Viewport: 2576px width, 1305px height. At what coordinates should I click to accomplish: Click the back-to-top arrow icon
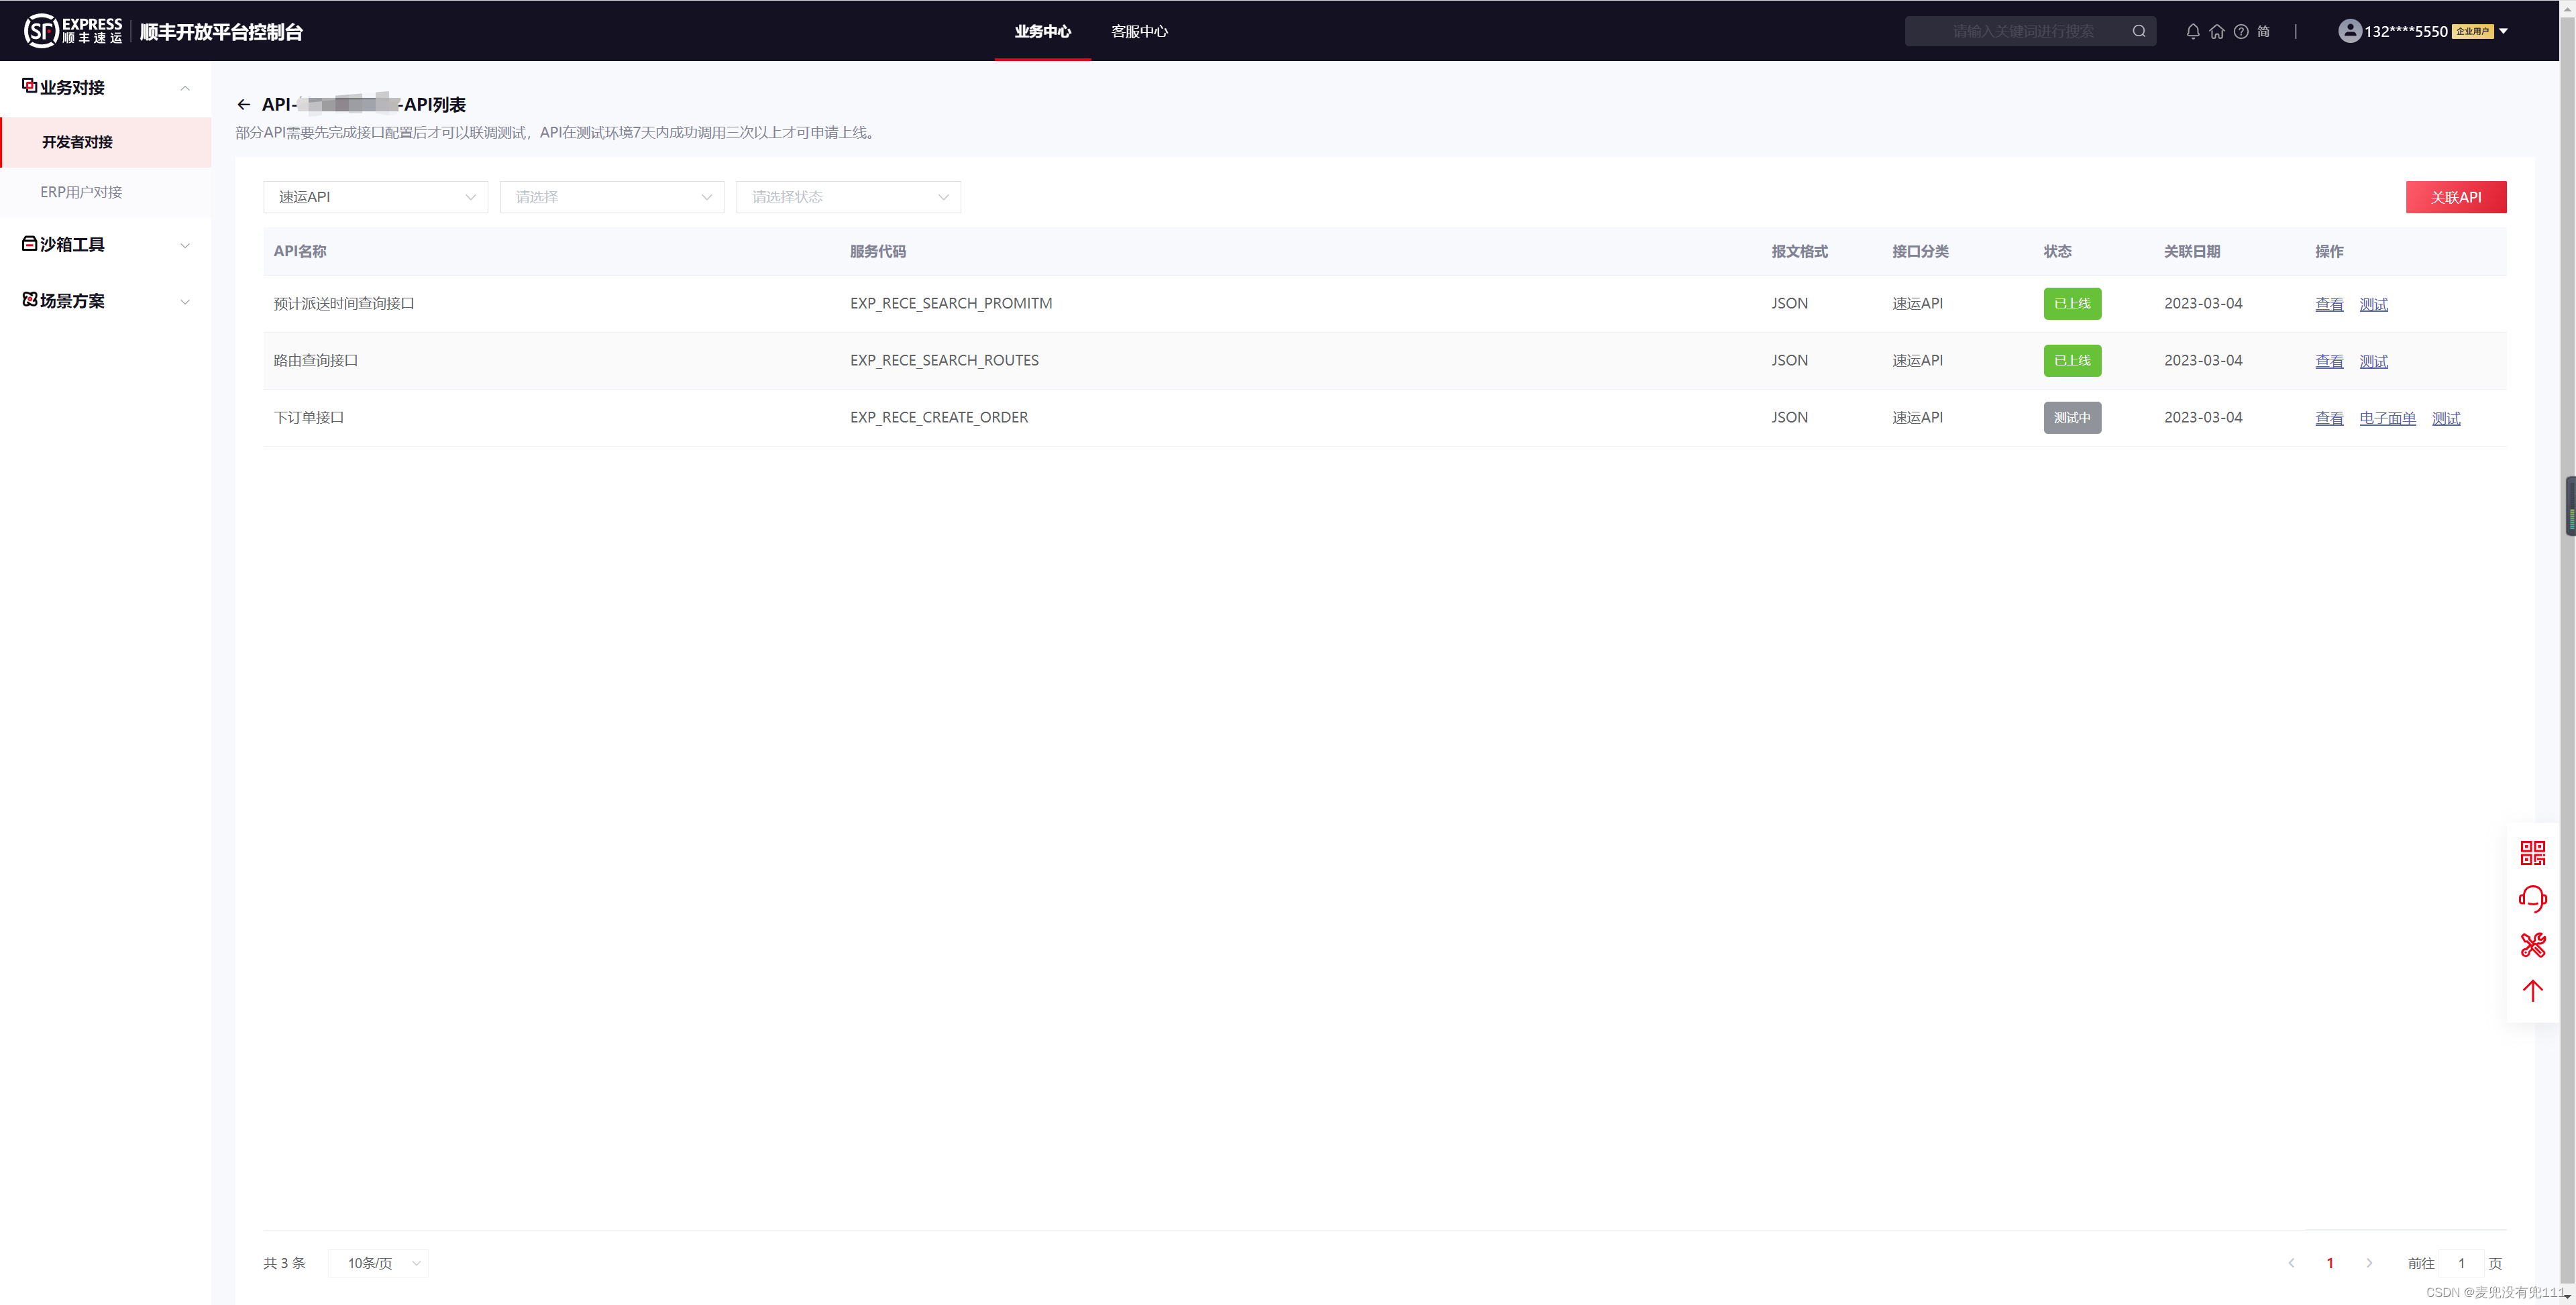2532,991
